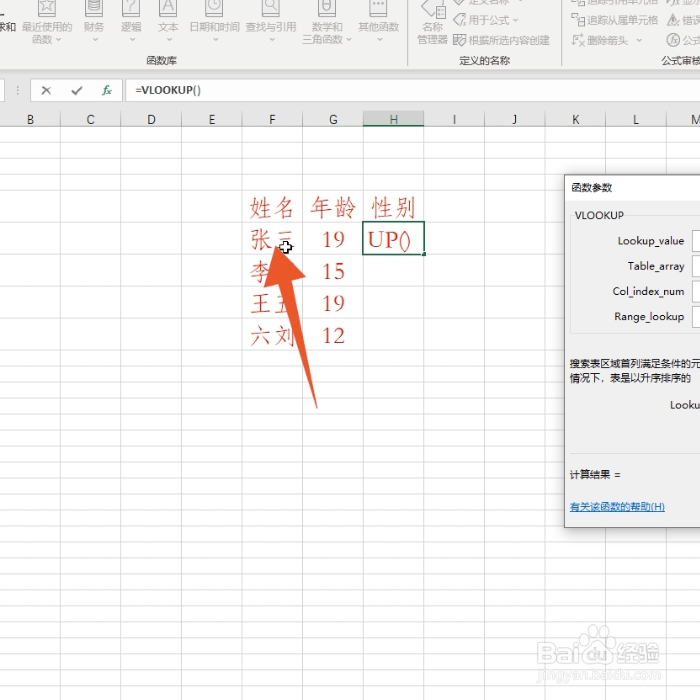This screenshot has width=700, height=700.
Task: Select the age cell with value 15
Action: [x=333, y=271]
